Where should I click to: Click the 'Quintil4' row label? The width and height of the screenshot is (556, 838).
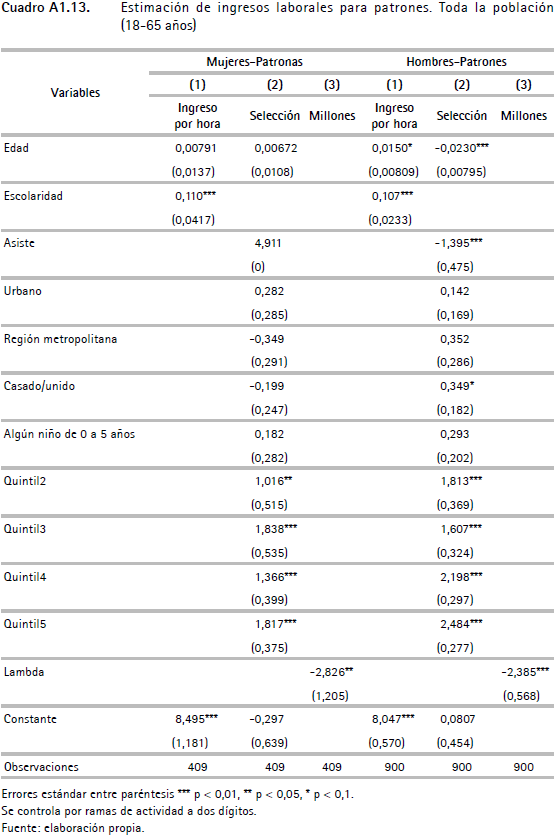[x=25, y=577]
